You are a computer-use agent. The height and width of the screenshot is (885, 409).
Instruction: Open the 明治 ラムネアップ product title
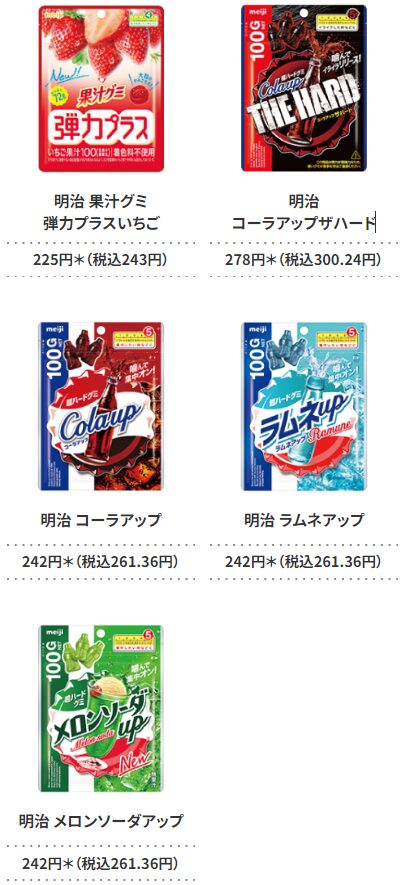(304, 519)
